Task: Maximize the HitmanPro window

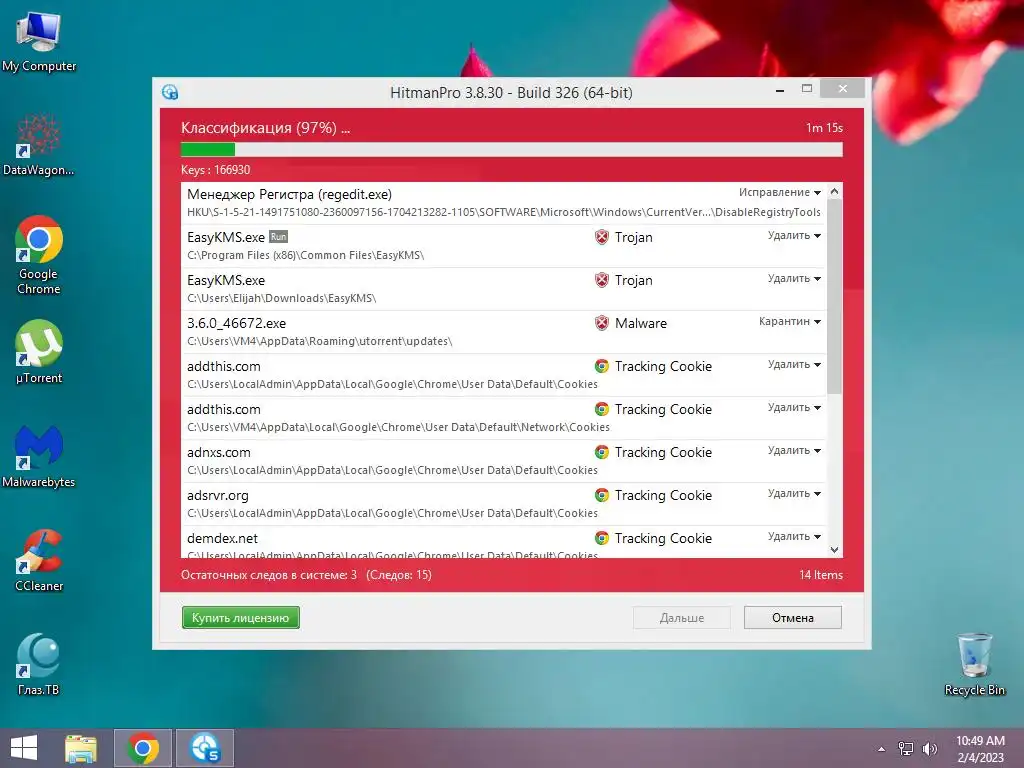Action: tap(807, 89)
